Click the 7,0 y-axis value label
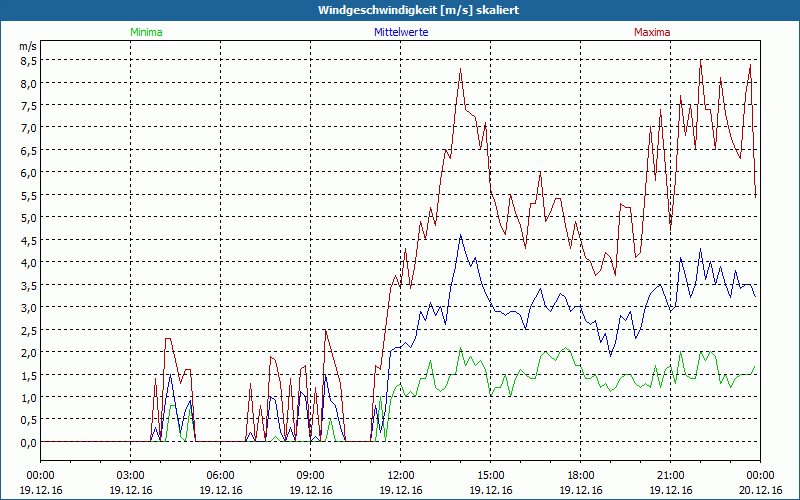Viewport: 800px width, 500px height. 29,127
